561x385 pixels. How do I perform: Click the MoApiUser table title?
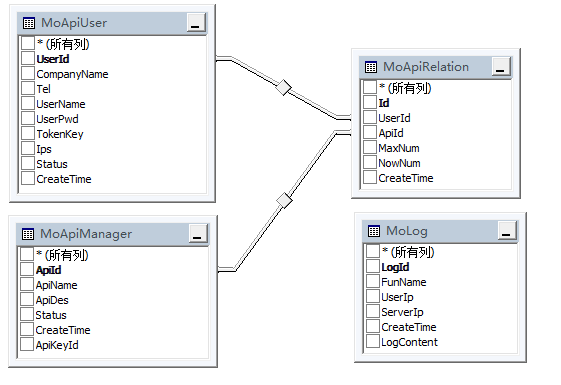[74, 23]
